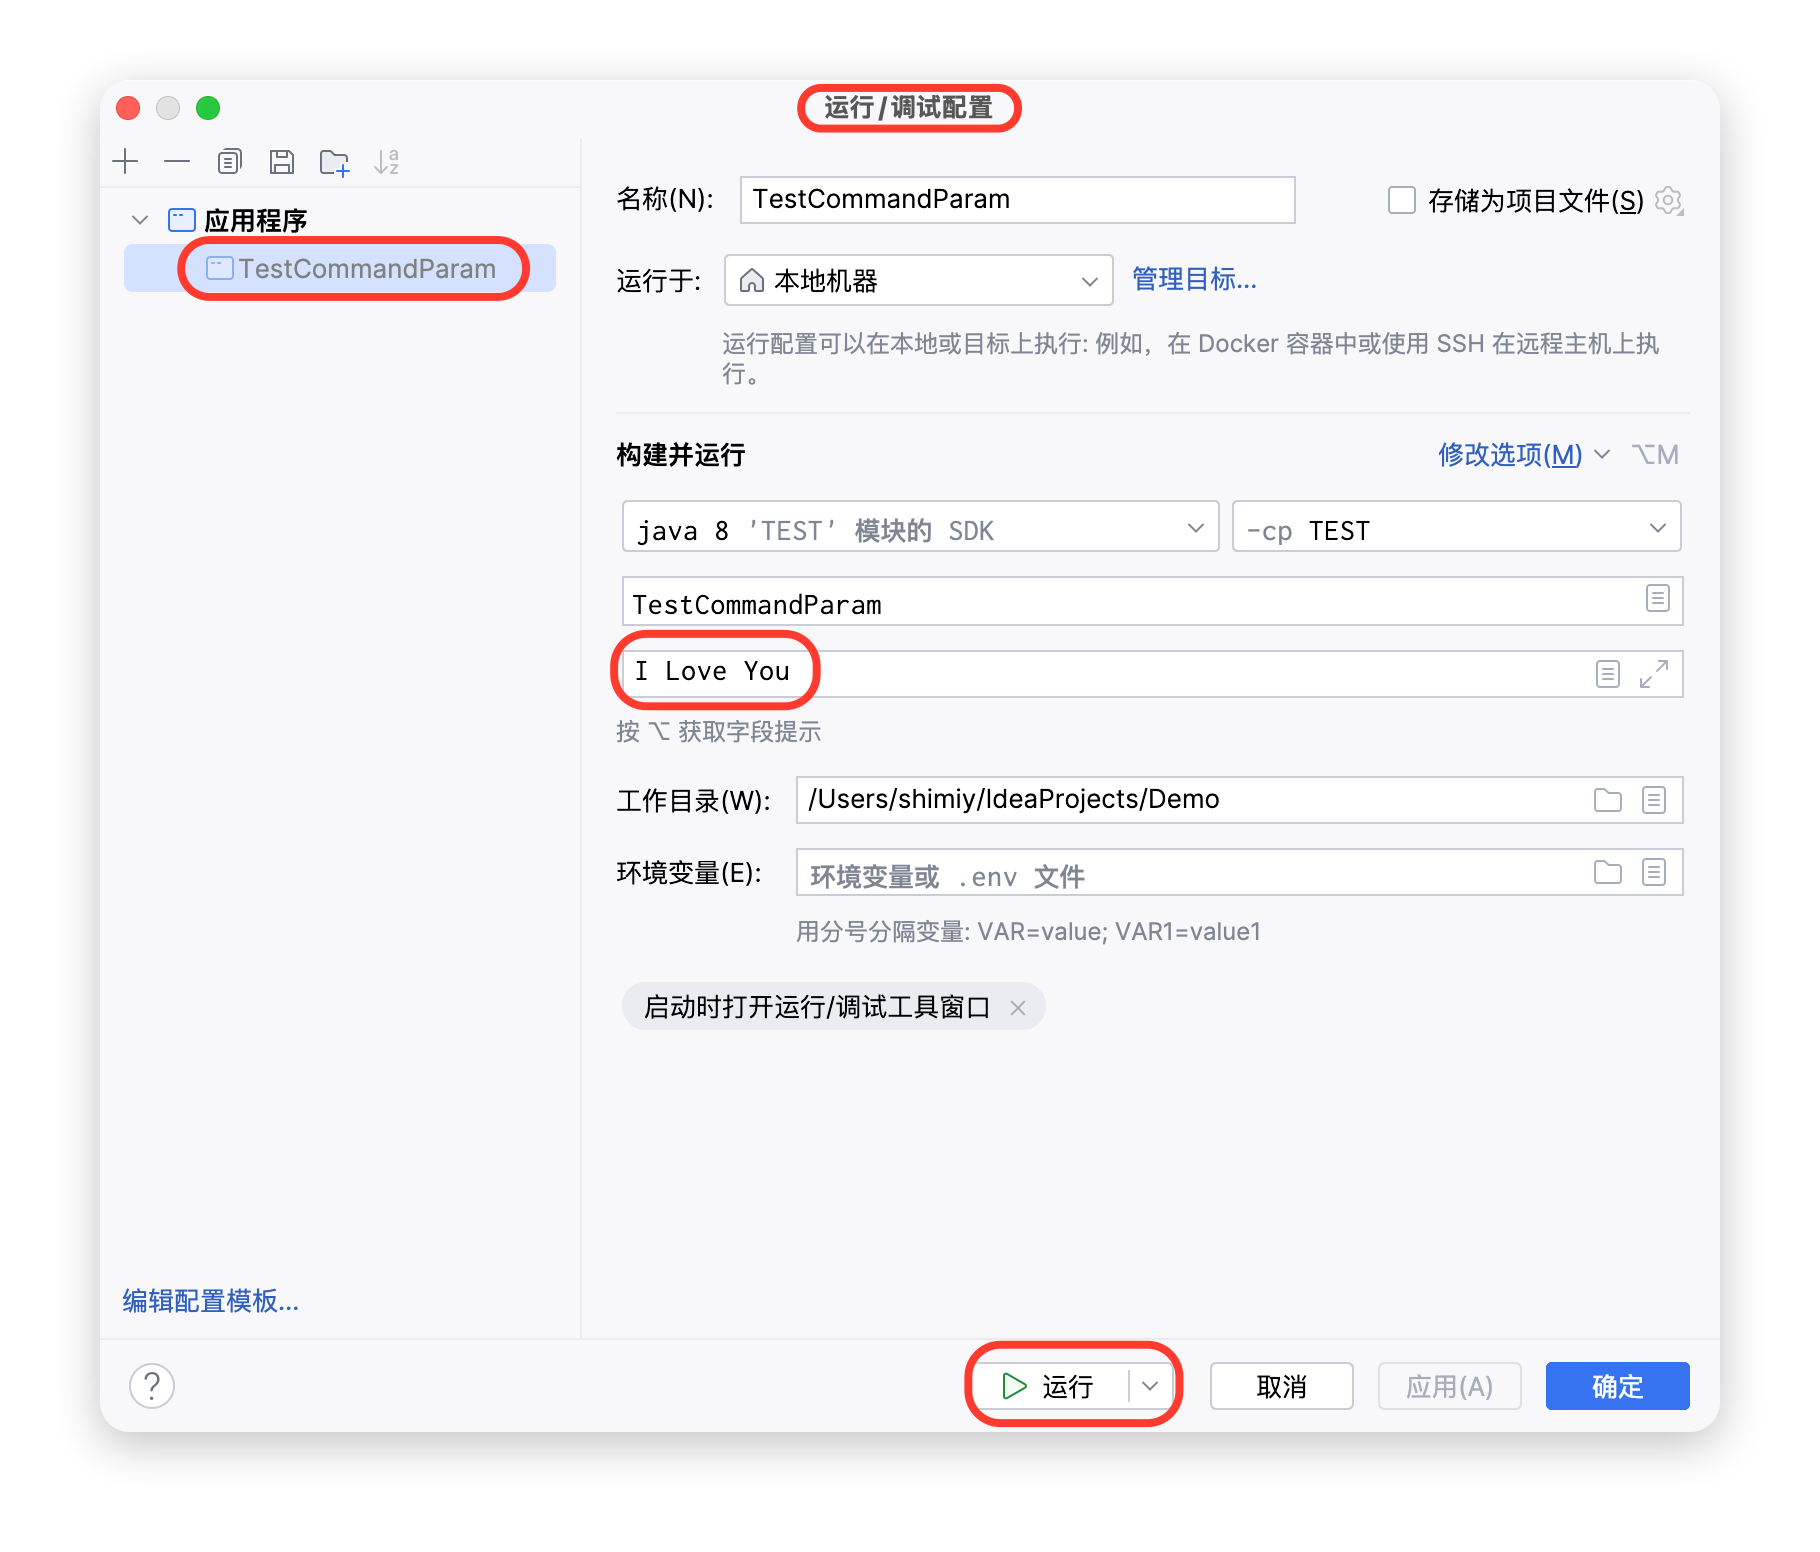This screenshot has width=1820, height=1552.
Task: Sort configurations with the alphabetical sort icon
Action: [x=386, y=162]
